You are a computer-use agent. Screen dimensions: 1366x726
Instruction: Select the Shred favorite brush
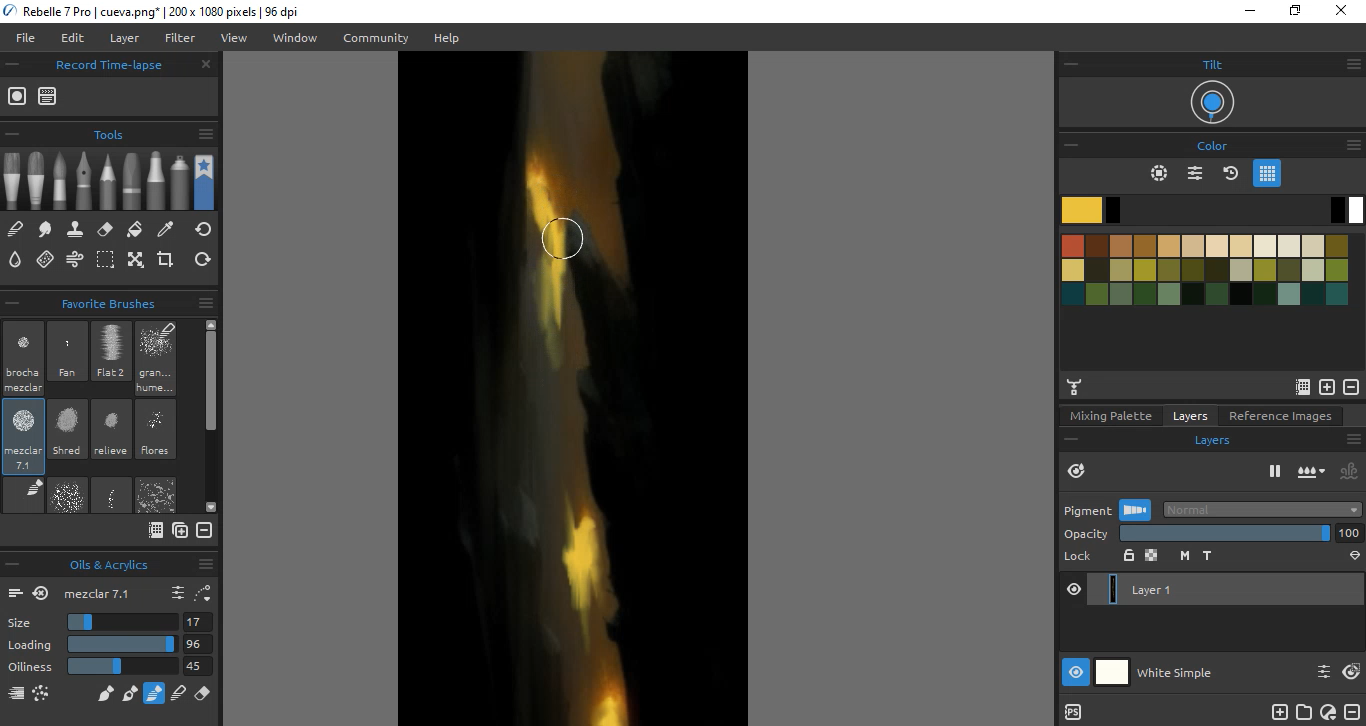(x=67, y=429)
